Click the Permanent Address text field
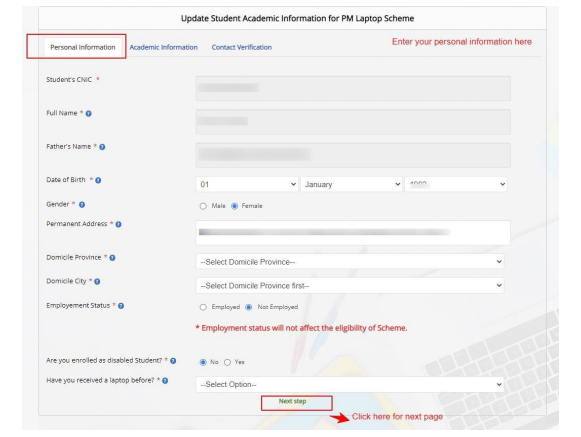 coord(353,233)
